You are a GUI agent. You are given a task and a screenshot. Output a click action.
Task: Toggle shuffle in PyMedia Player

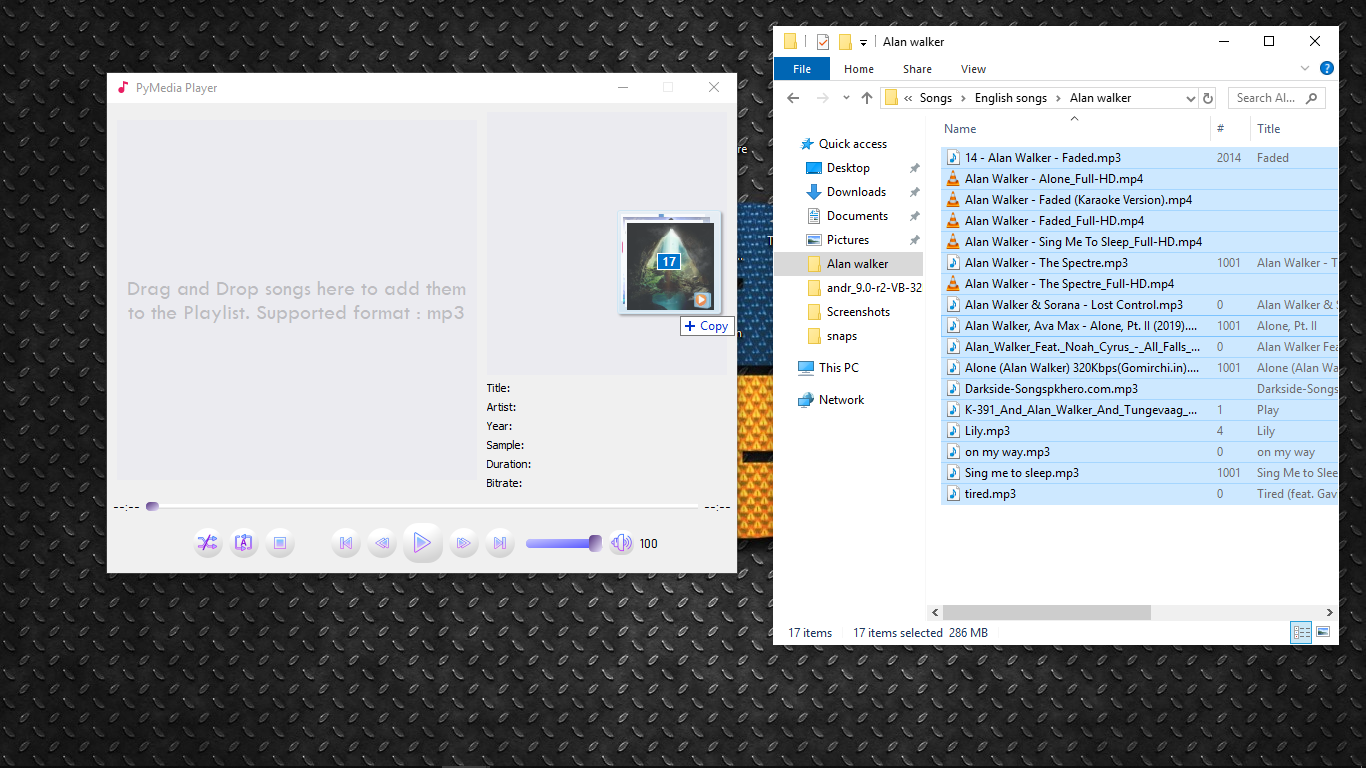pos(207,543)
